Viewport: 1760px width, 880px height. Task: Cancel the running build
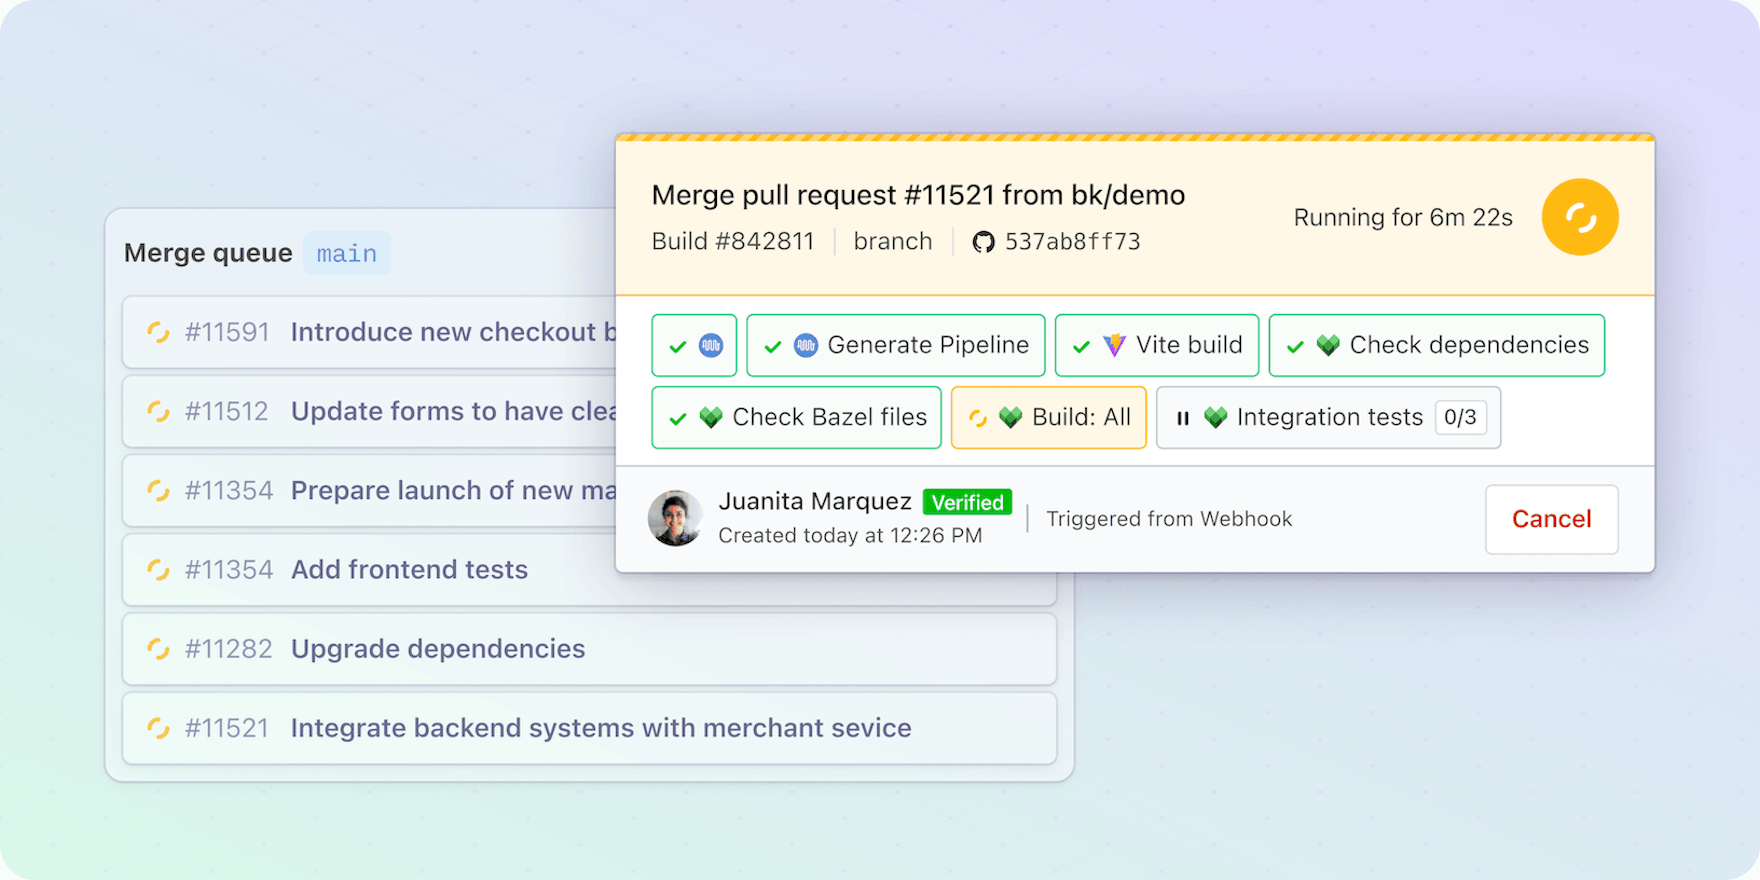point(1551,519)
